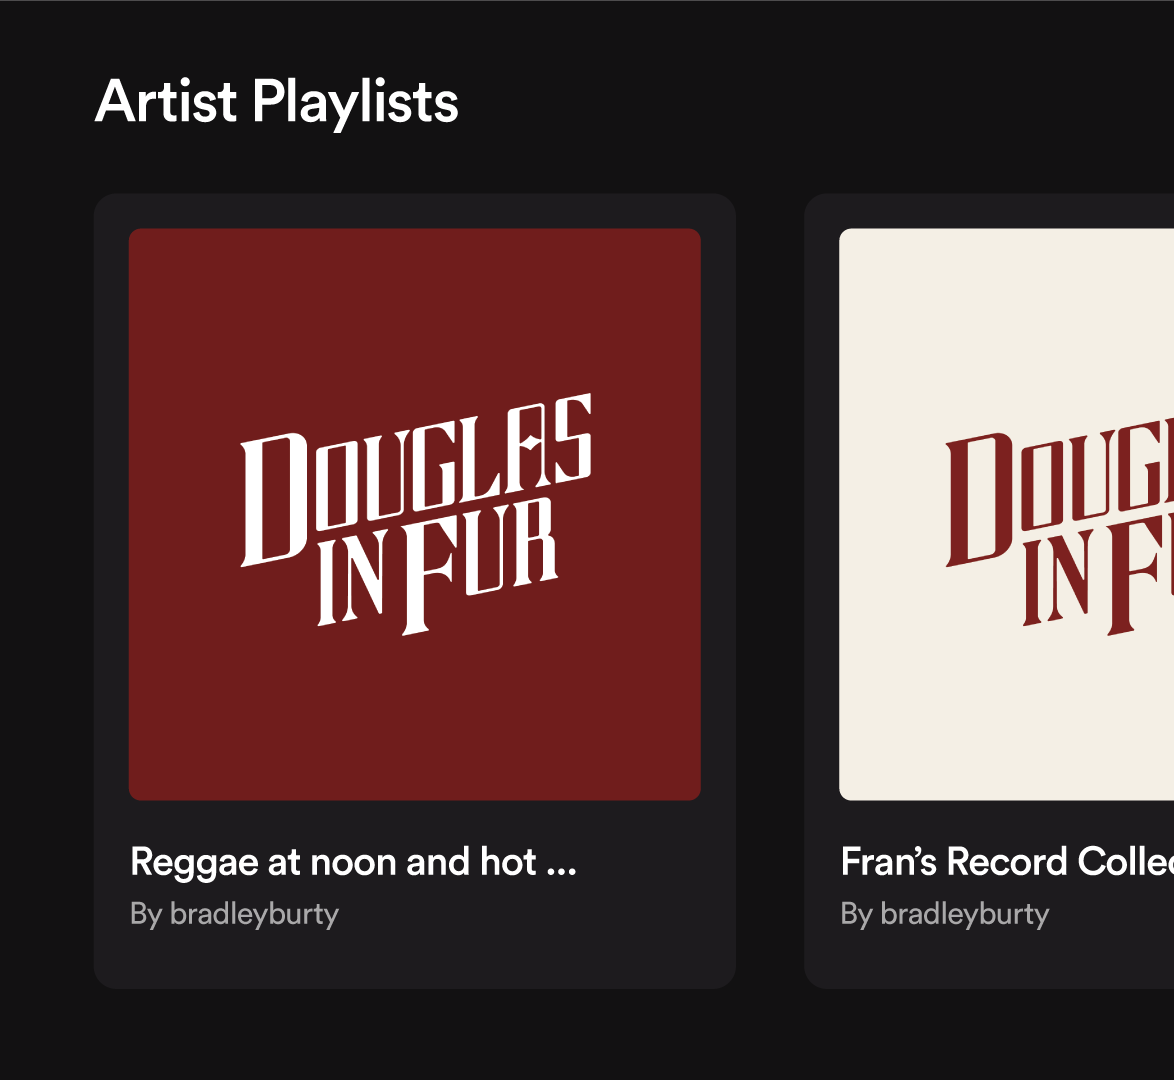Click the word 'Playlists' in the section heading
1174x1080 pixels.
tap(356, 103)
